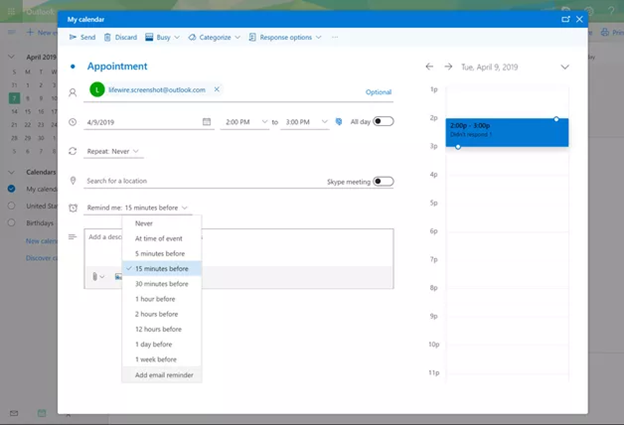Select "30 minutes before" reminder option
This screenshot has height=425, width=624.
[160, 283]
